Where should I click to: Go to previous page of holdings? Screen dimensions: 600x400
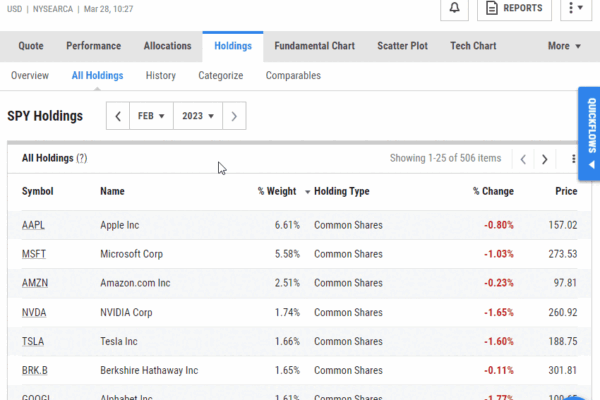click(523, 159)
